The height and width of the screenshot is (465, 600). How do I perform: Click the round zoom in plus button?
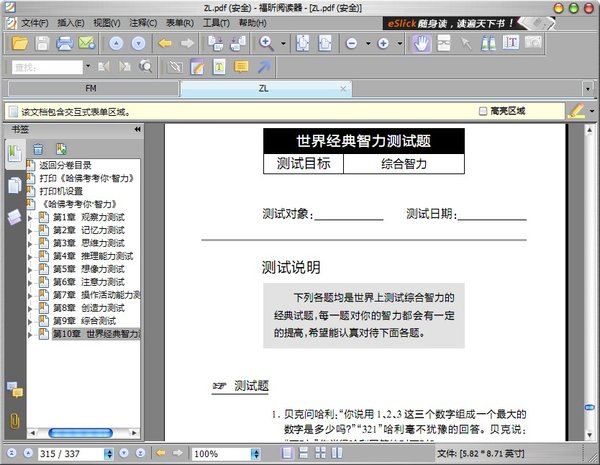tap(383, 43)
